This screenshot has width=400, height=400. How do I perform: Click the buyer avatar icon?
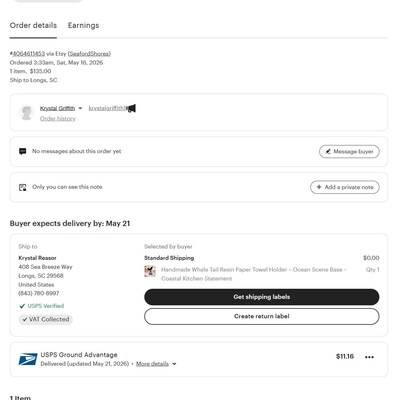(26, 112)
